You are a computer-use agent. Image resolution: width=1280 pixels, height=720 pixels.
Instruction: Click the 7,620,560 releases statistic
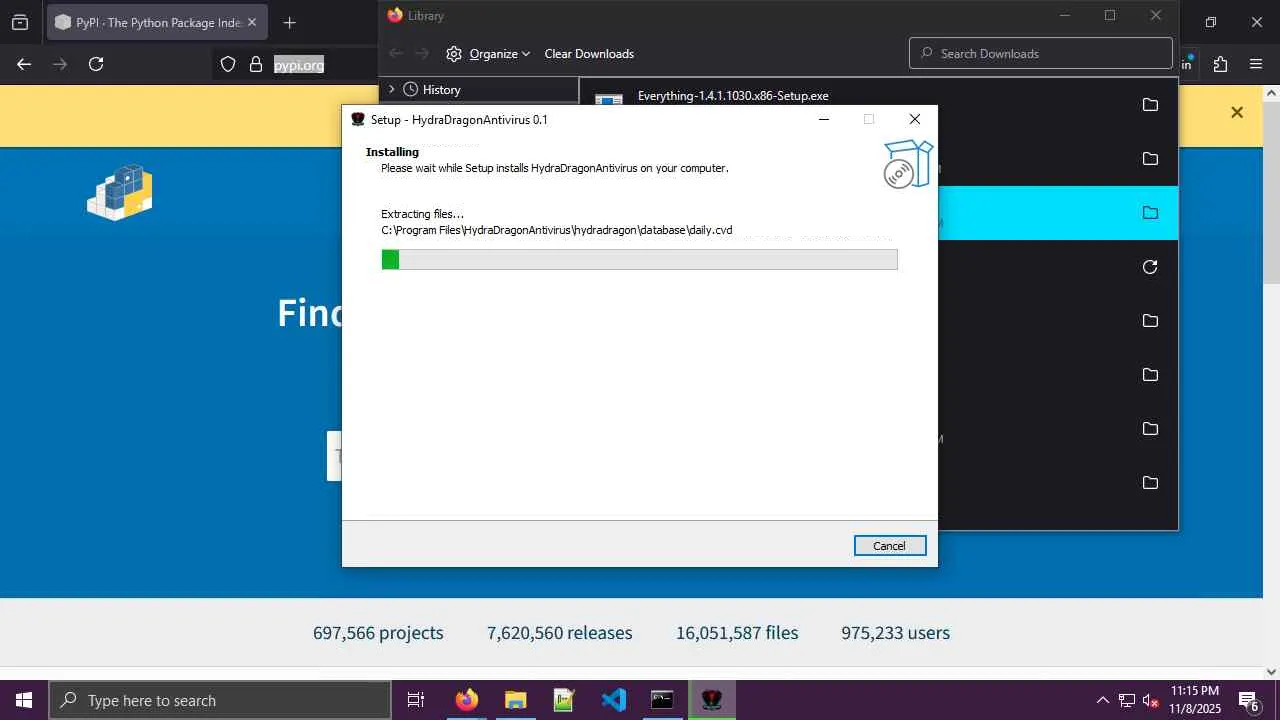[560, 633]
